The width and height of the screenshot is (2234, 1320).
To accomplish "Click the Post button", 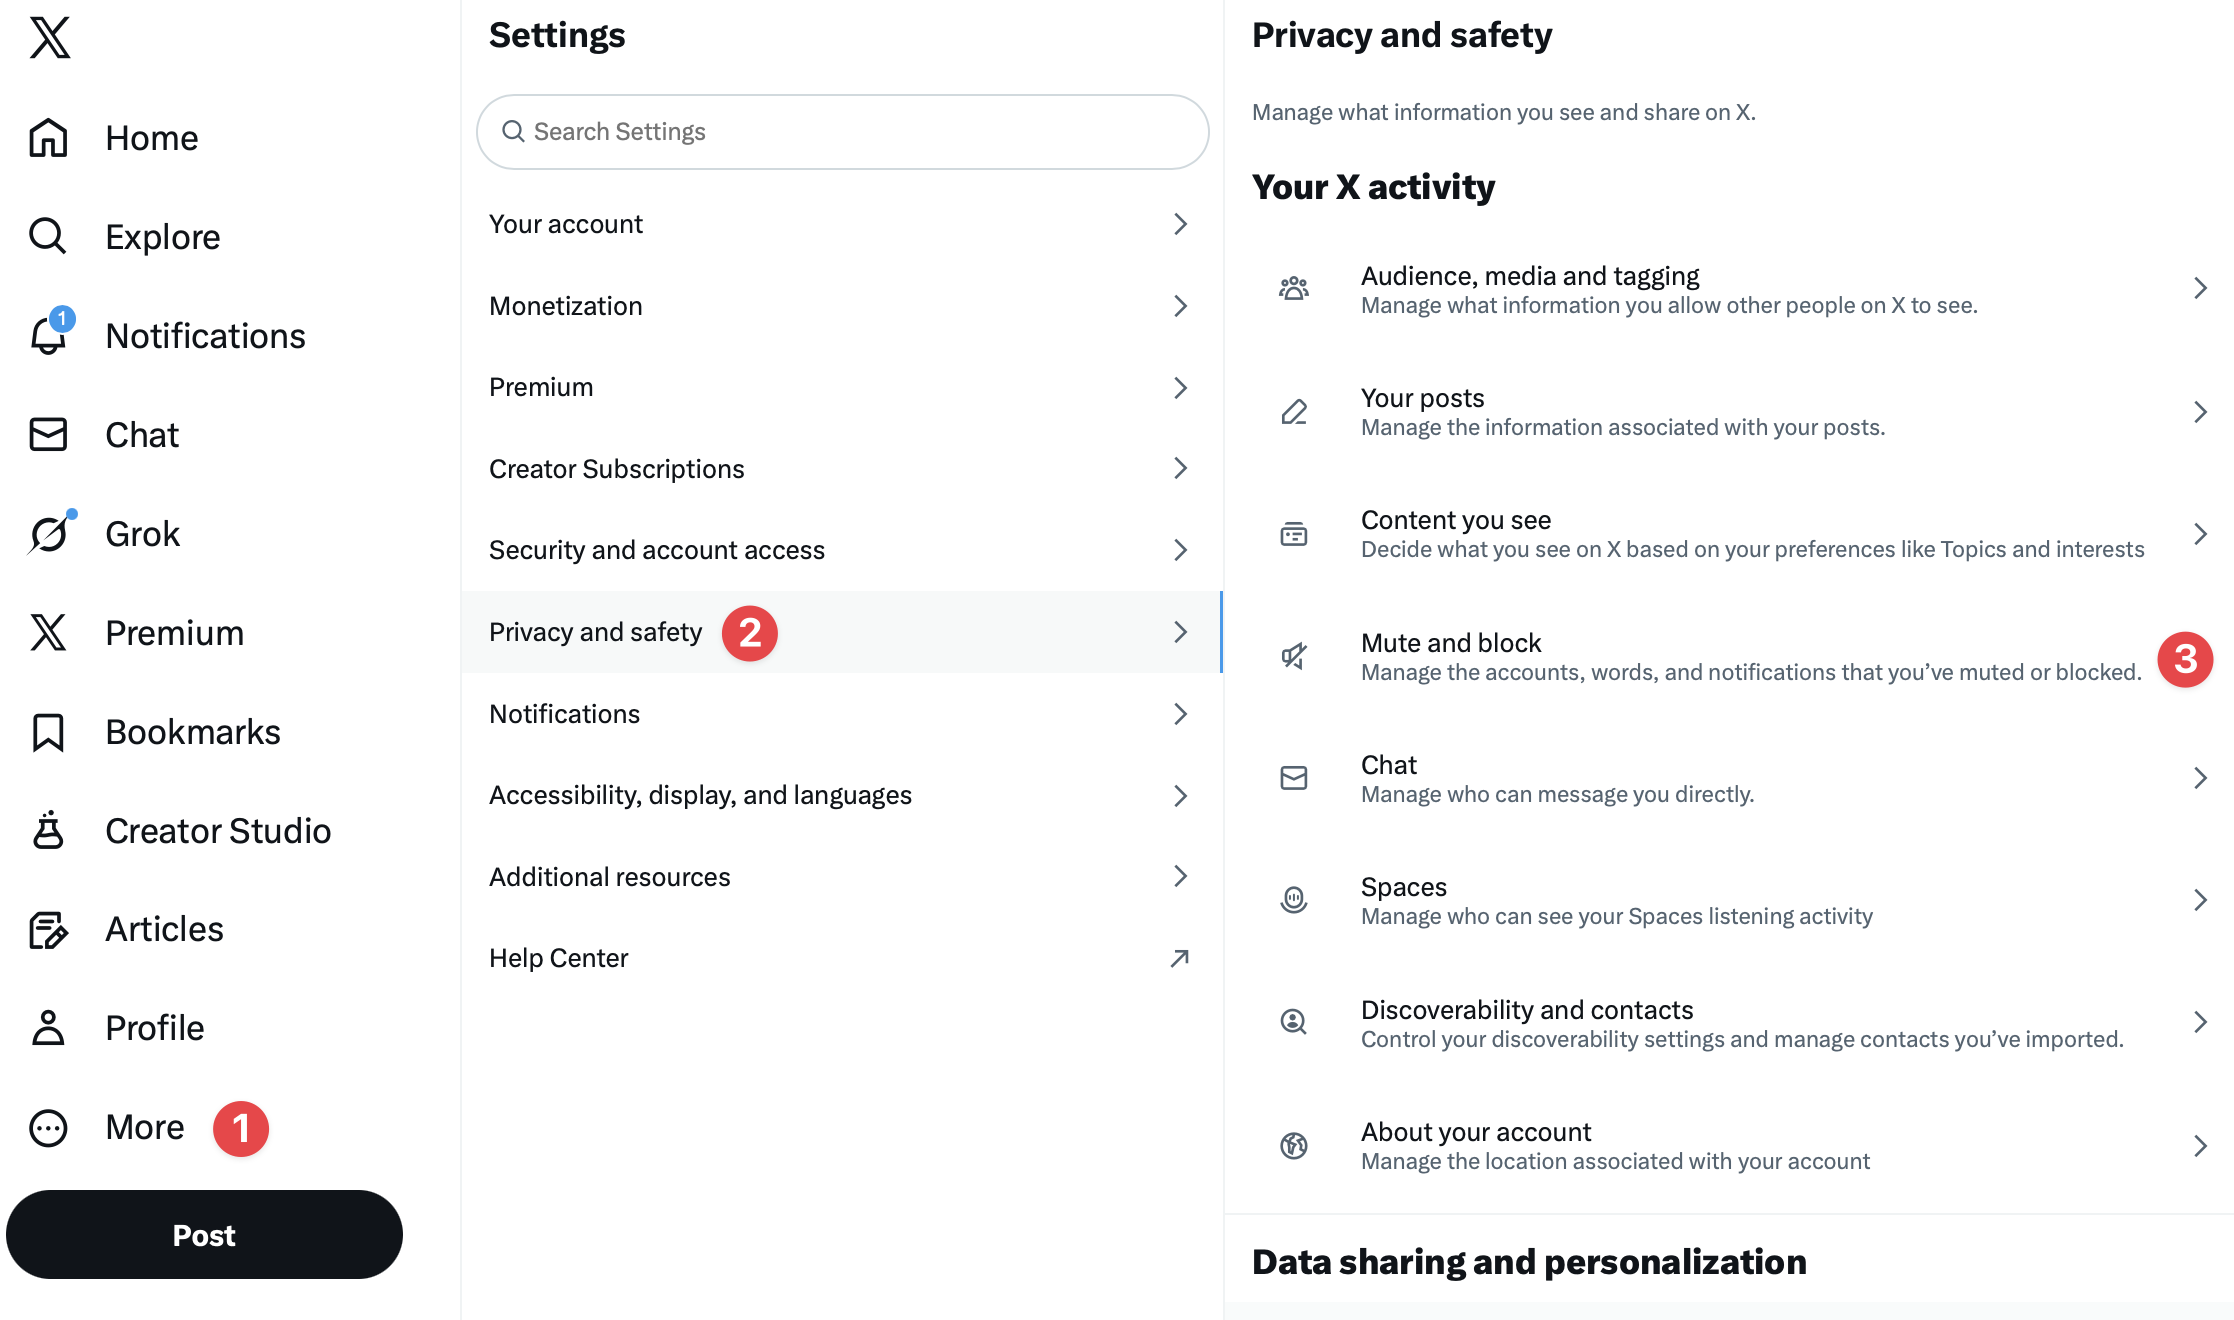I will 204,1234.
